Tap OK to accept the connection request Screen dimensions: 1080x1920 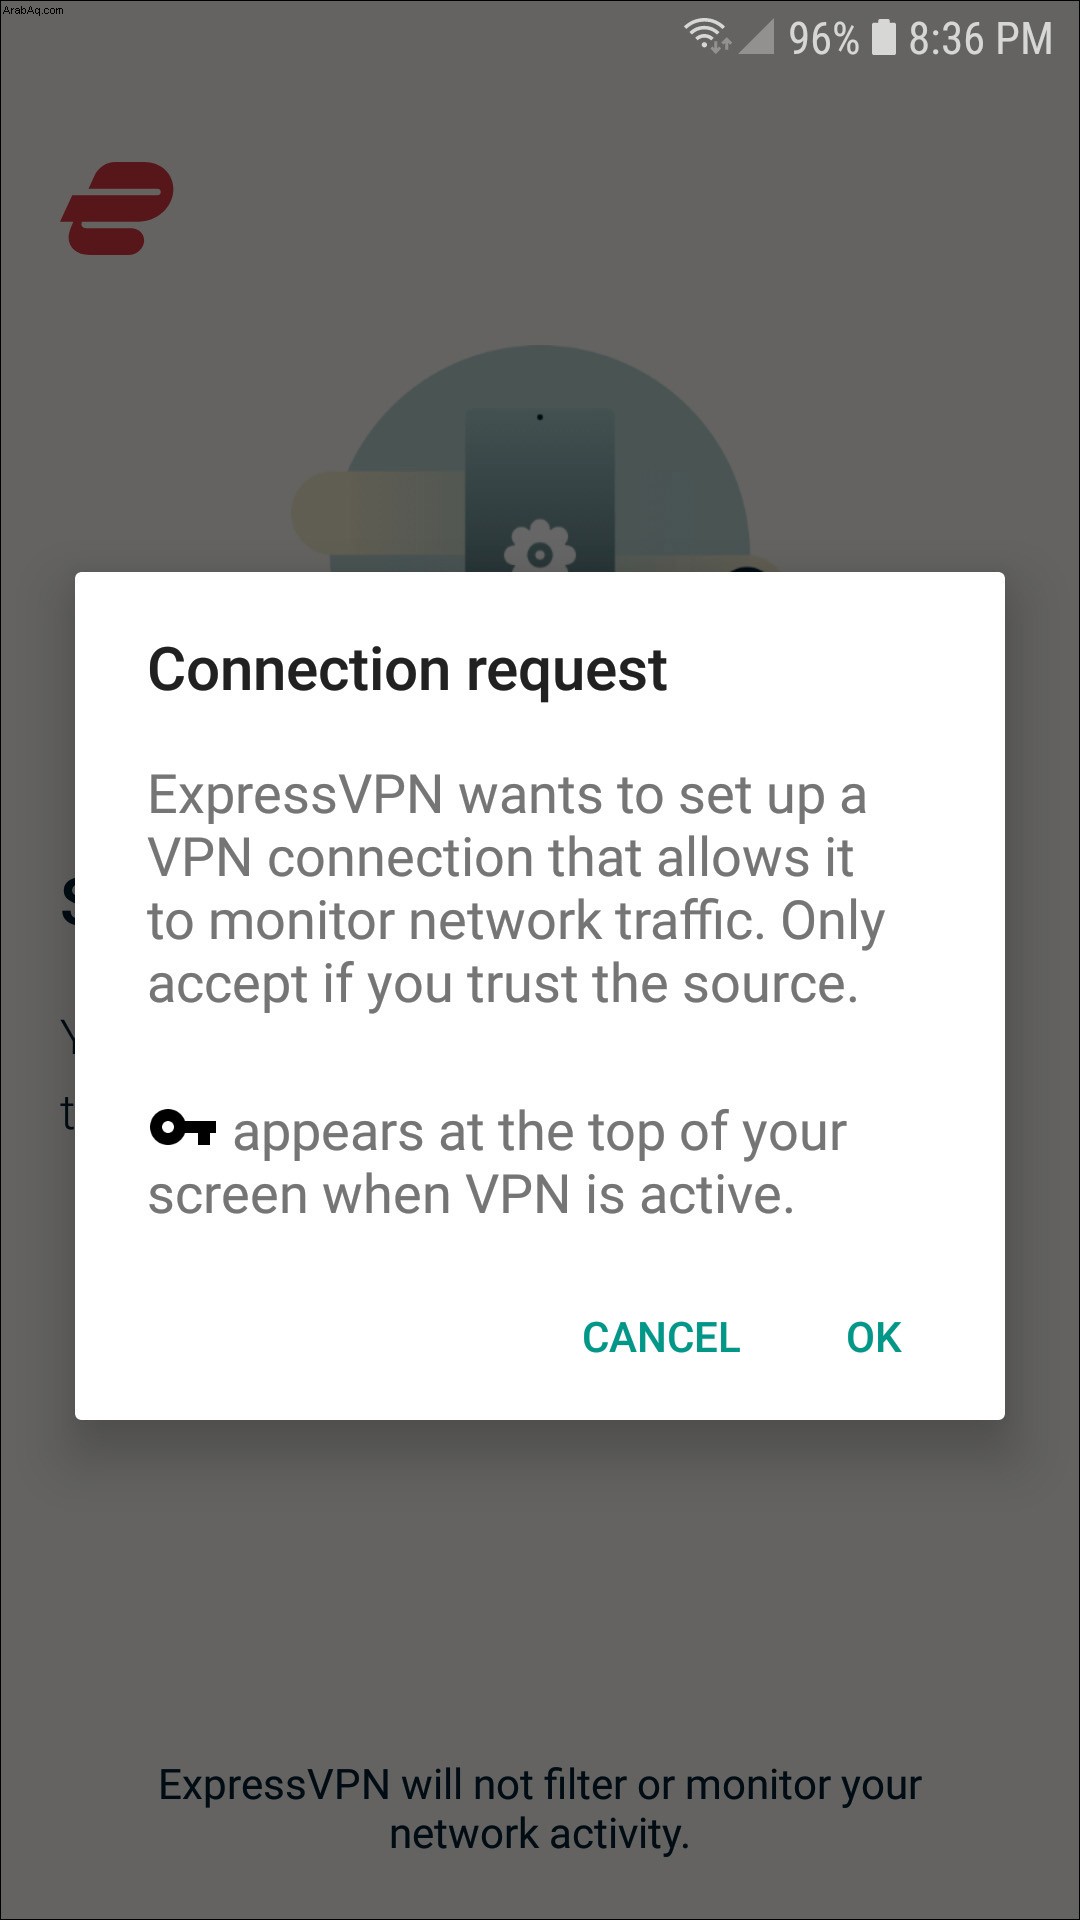873,1338
